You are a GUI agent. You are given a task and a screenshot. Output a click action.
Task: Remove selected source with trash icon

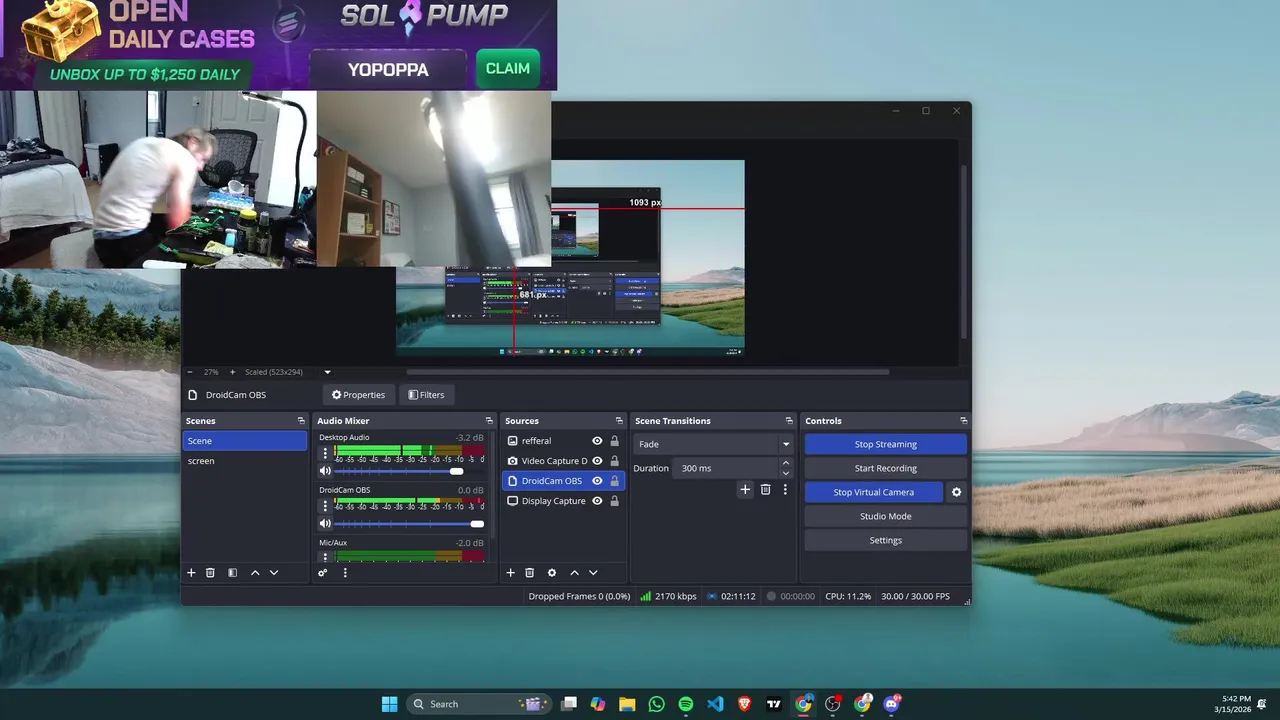pyautogui.click(x=529, y=573)
